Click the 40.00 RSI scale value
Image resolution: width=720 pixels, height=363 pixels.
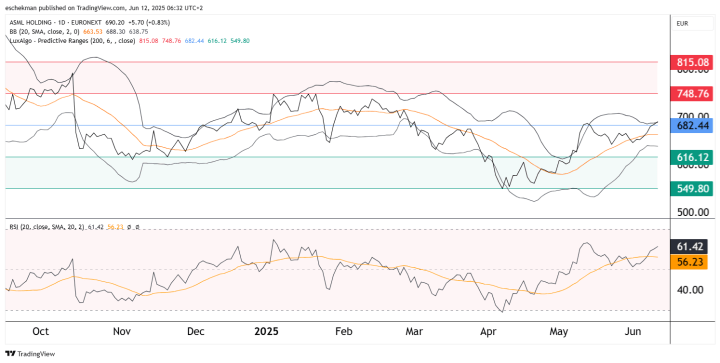(690, 290)
